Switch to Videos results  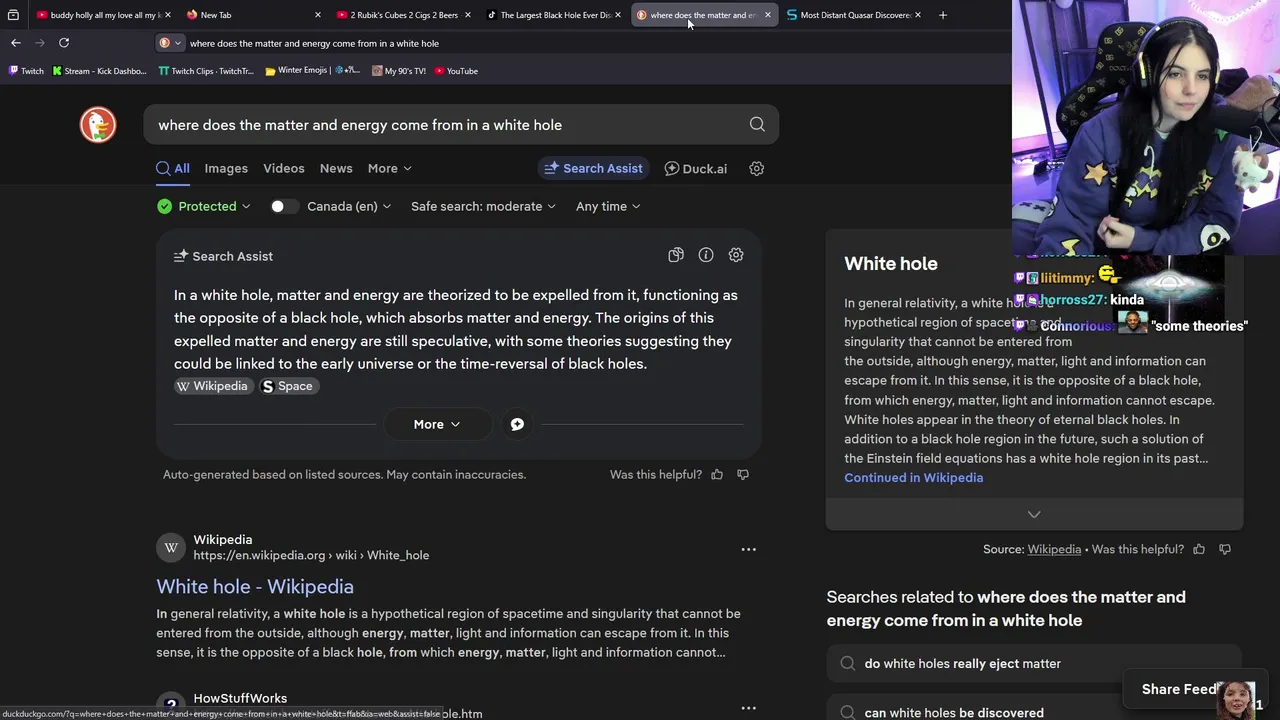(284, 168)
